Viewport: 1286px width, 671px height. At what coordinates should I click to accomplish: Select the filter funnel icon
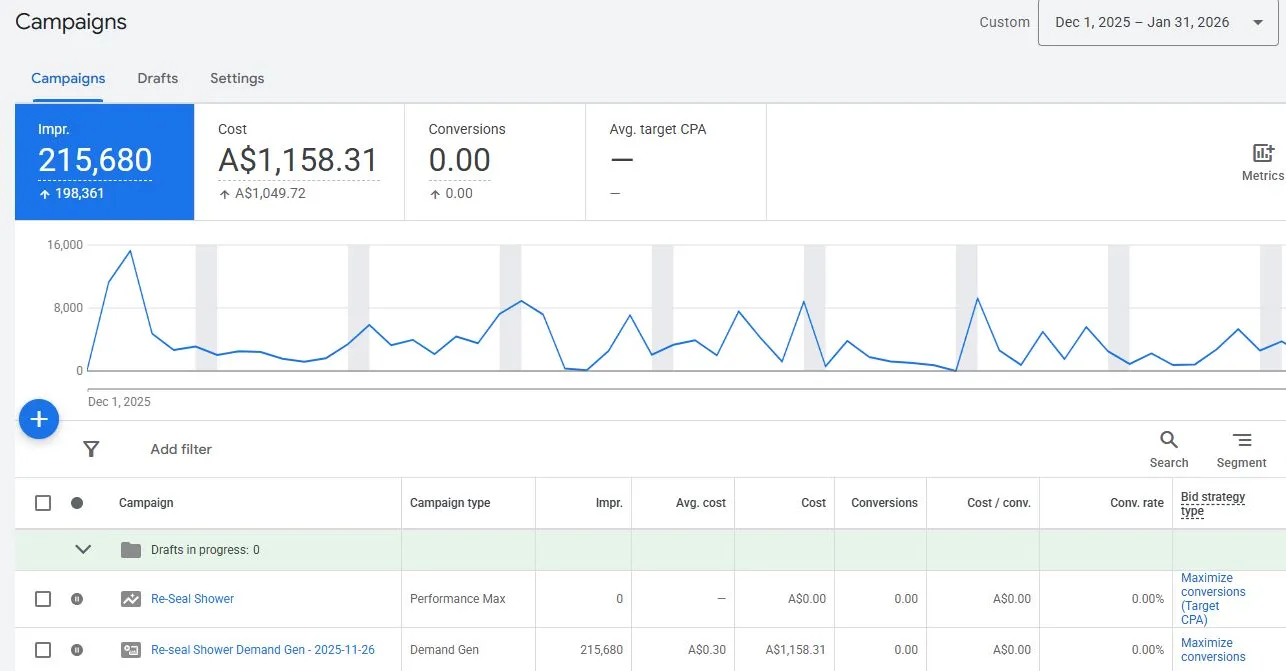tap(91, 449)
